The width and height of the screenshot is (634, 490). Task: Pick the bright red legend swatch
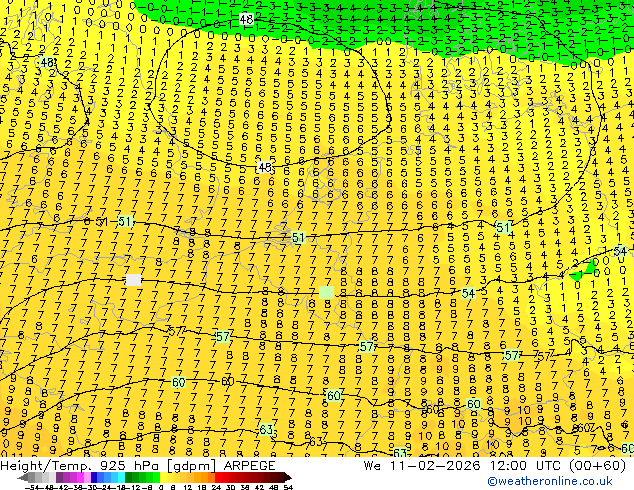(218, 477)
